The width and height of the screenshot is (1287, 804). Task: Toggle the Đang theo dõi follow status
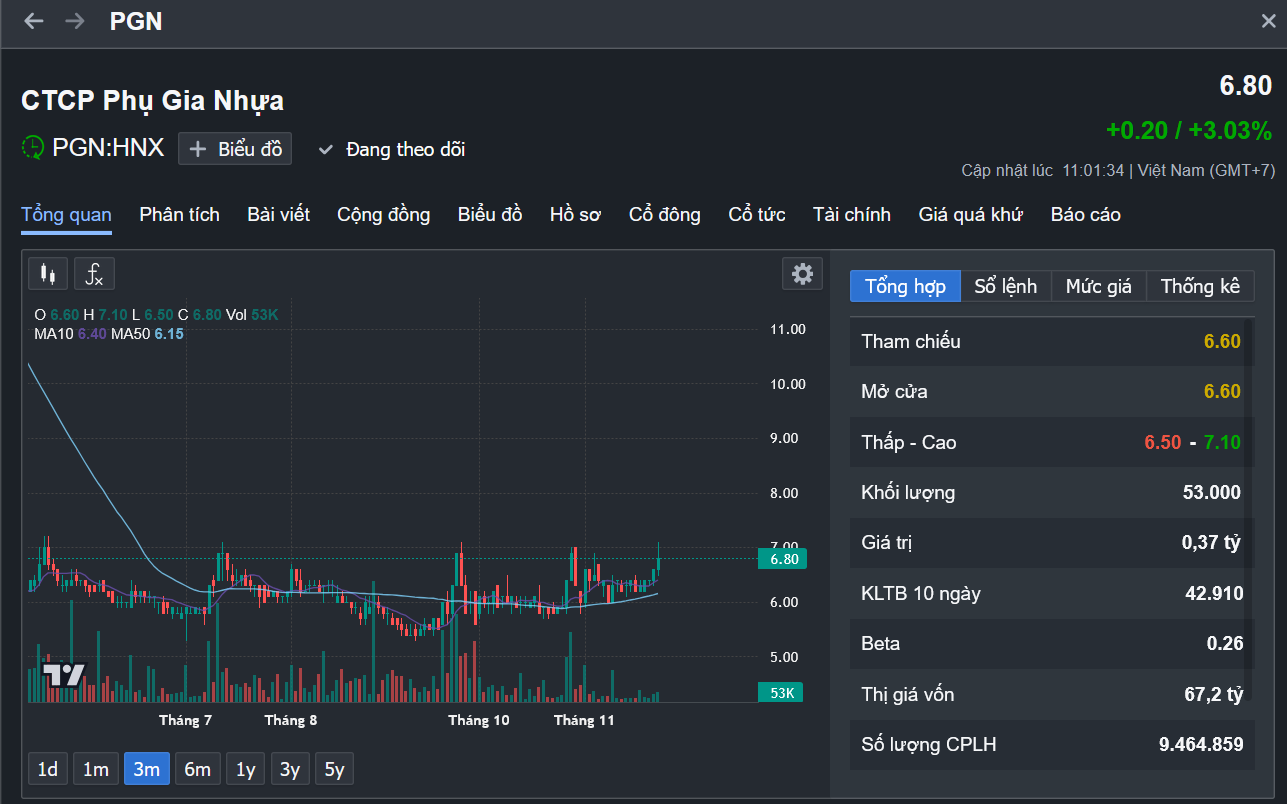[392, 149]
